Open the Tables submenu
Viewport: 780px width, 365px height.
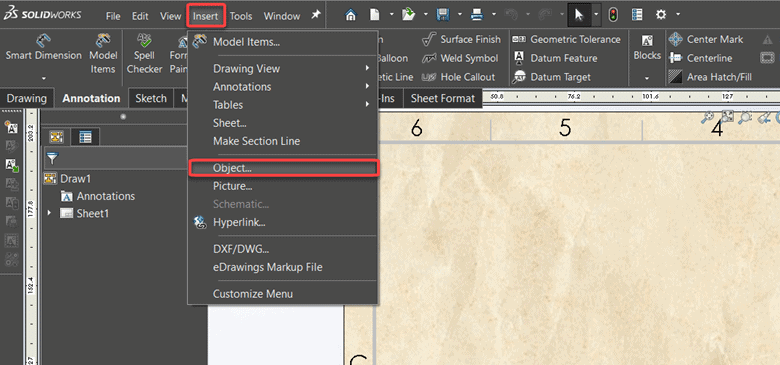point(283,104)
